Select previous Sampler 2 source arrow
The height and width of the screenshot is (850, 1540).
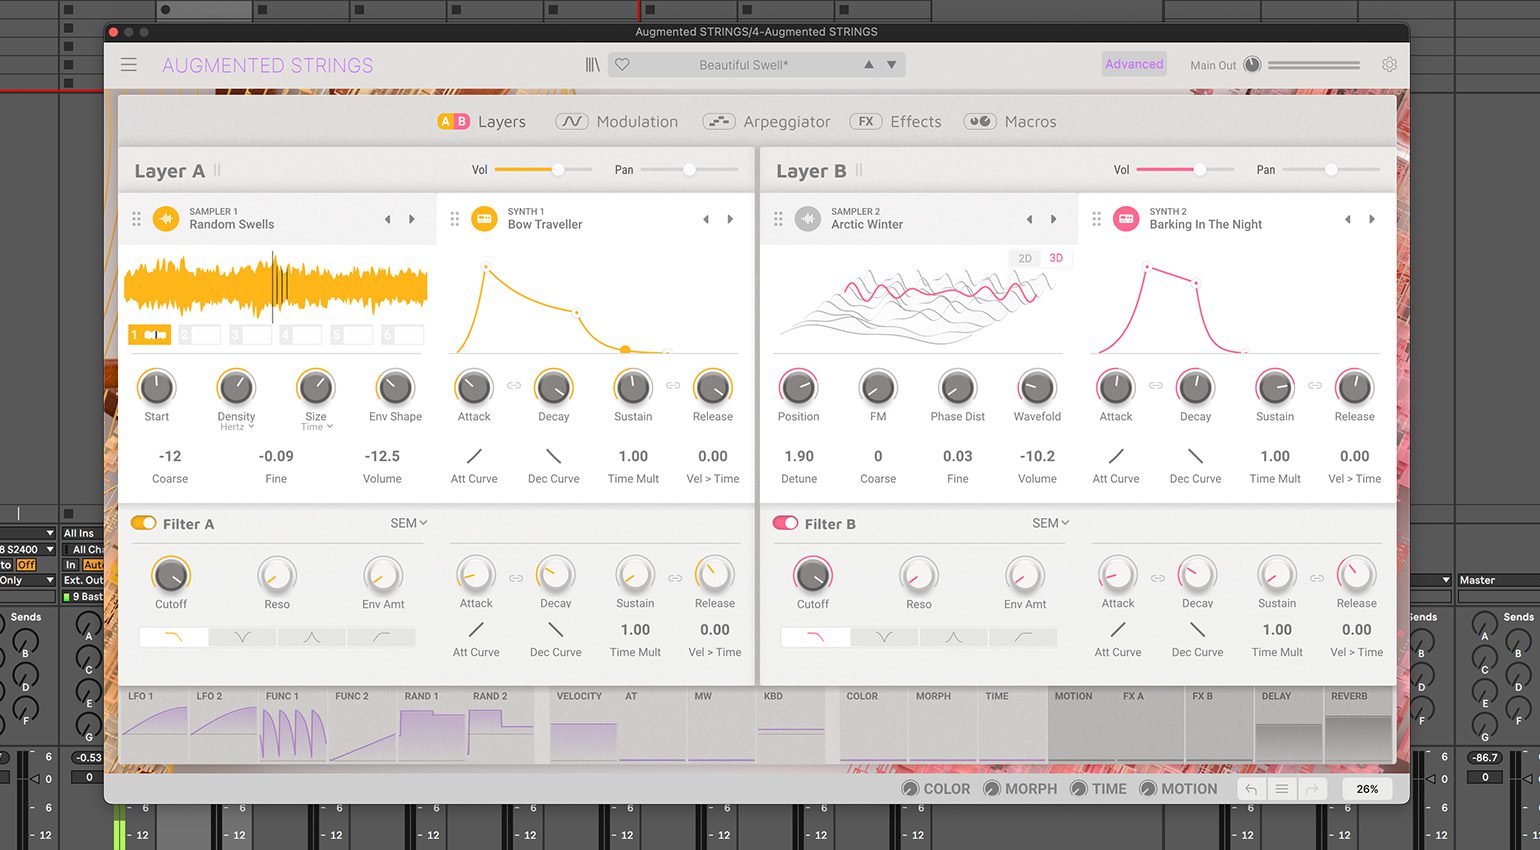(x=1030, y=219)
